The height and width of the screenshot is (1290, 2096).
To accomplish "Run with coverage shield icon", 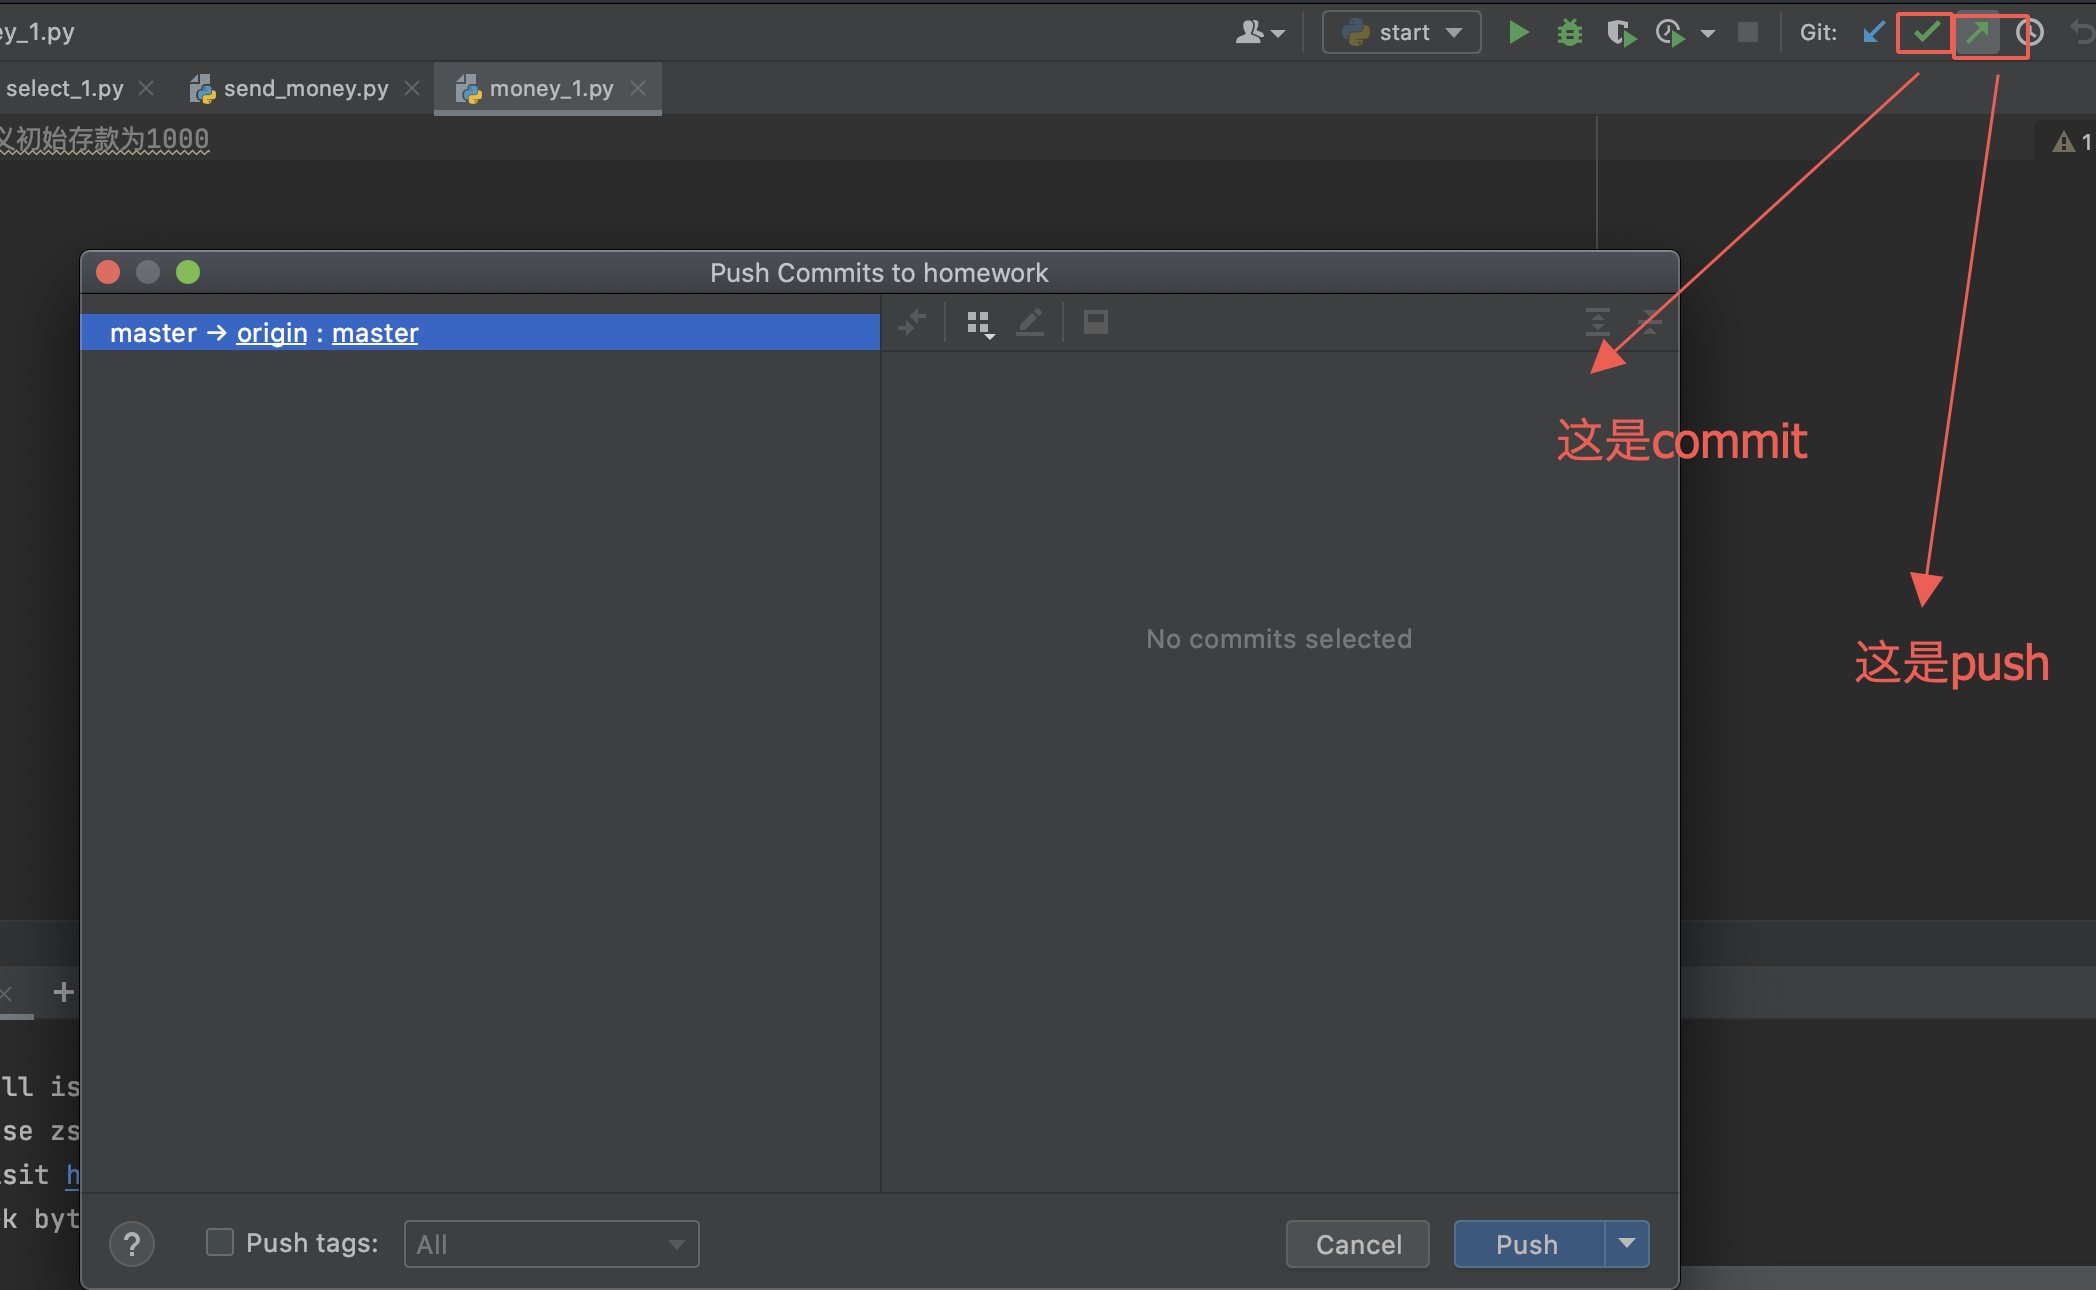I will tap(1620, 33).
